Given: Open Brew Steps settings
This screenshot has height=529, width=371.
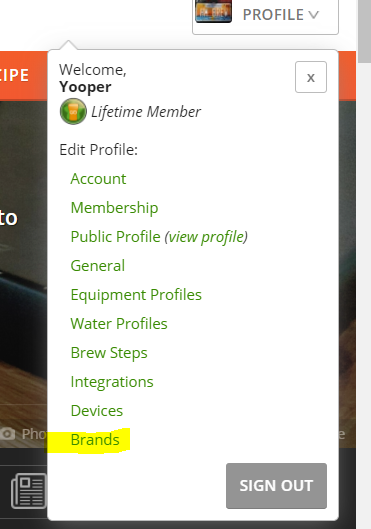Looking at the screenshot, I should coord(109,353).
